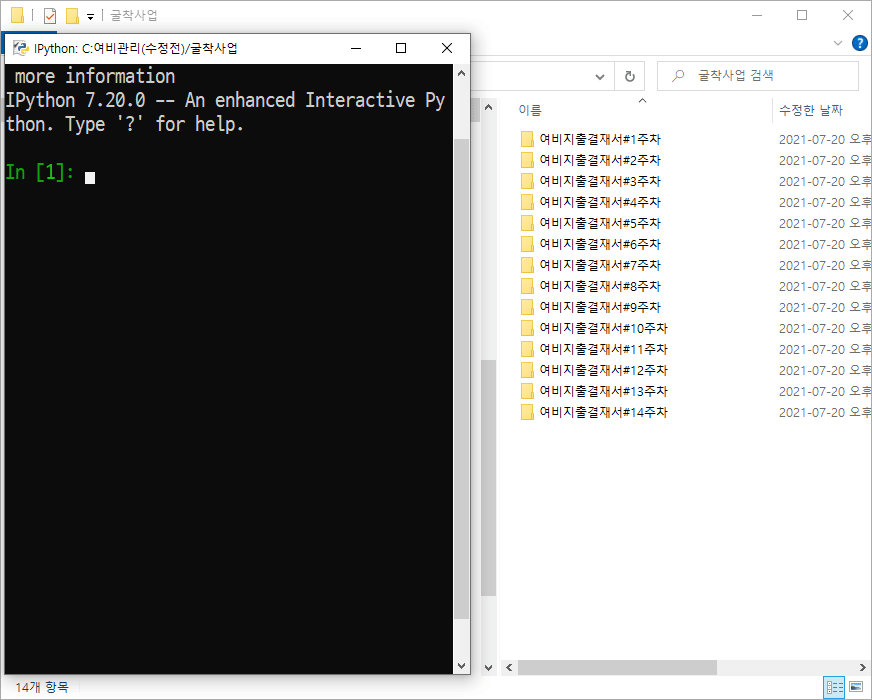Select folder icon of 여비지출결재서#5주차
The height and width of the screenshot is (700, 872).
click(527, 223)
